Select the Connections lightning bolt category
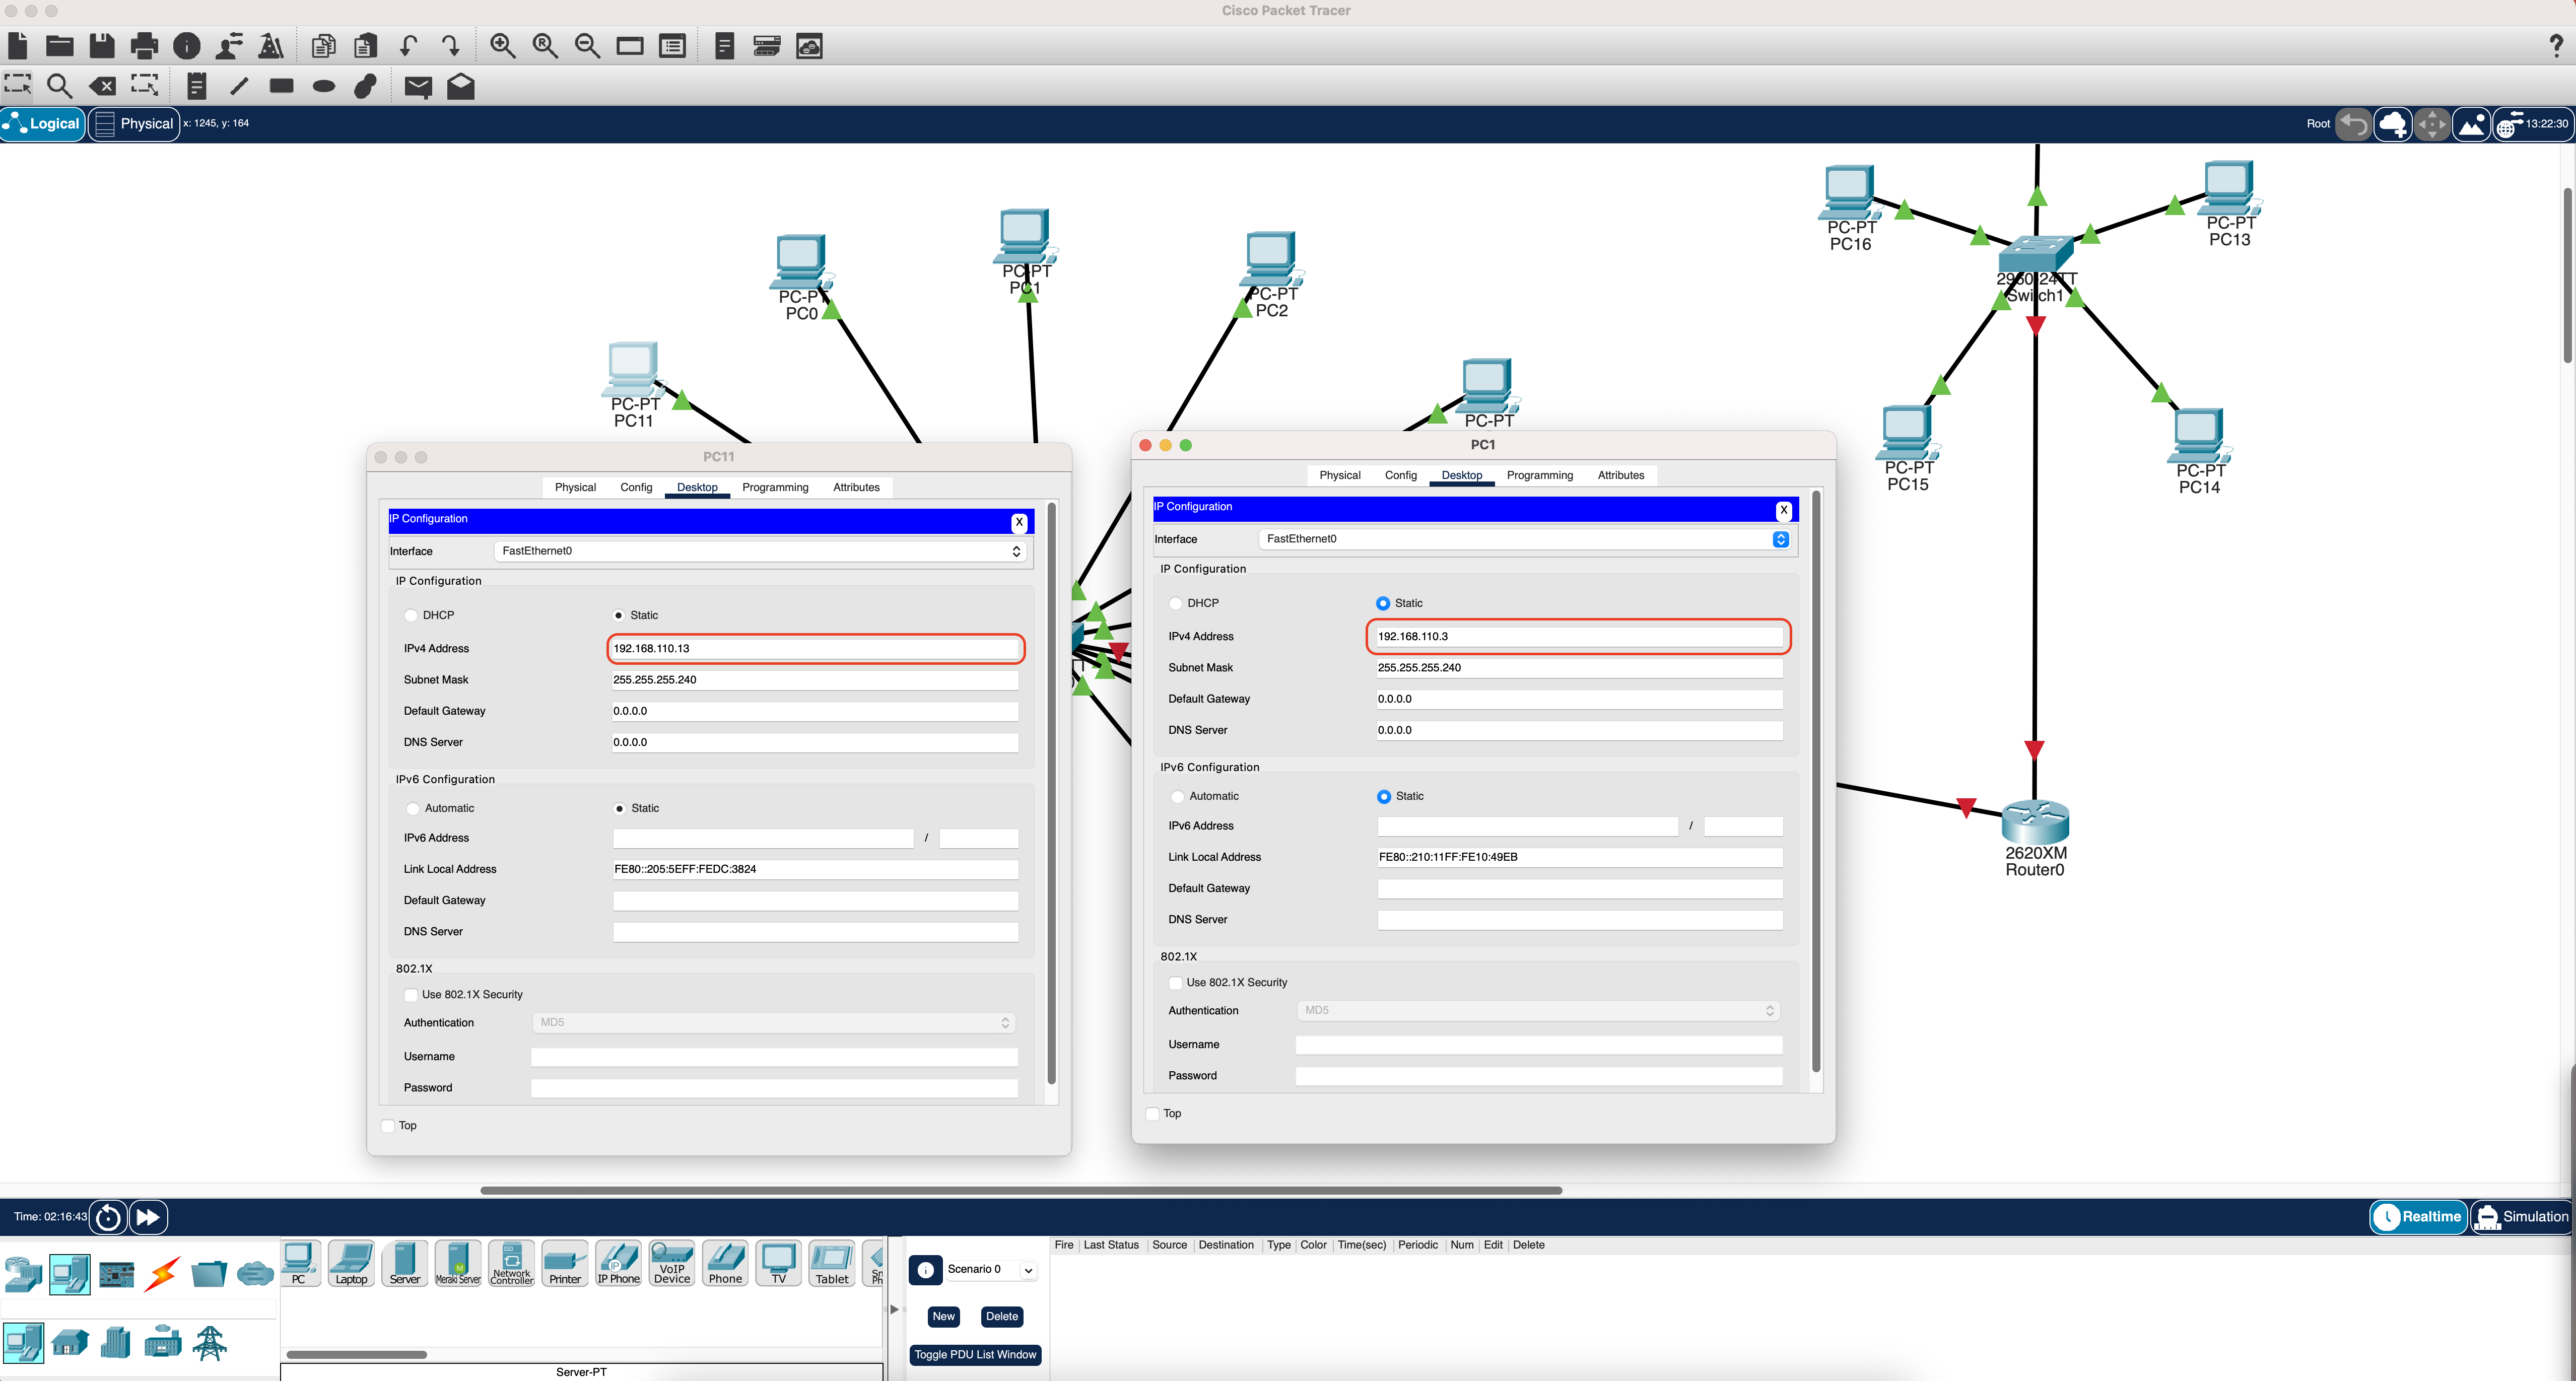 (162, 1273)
